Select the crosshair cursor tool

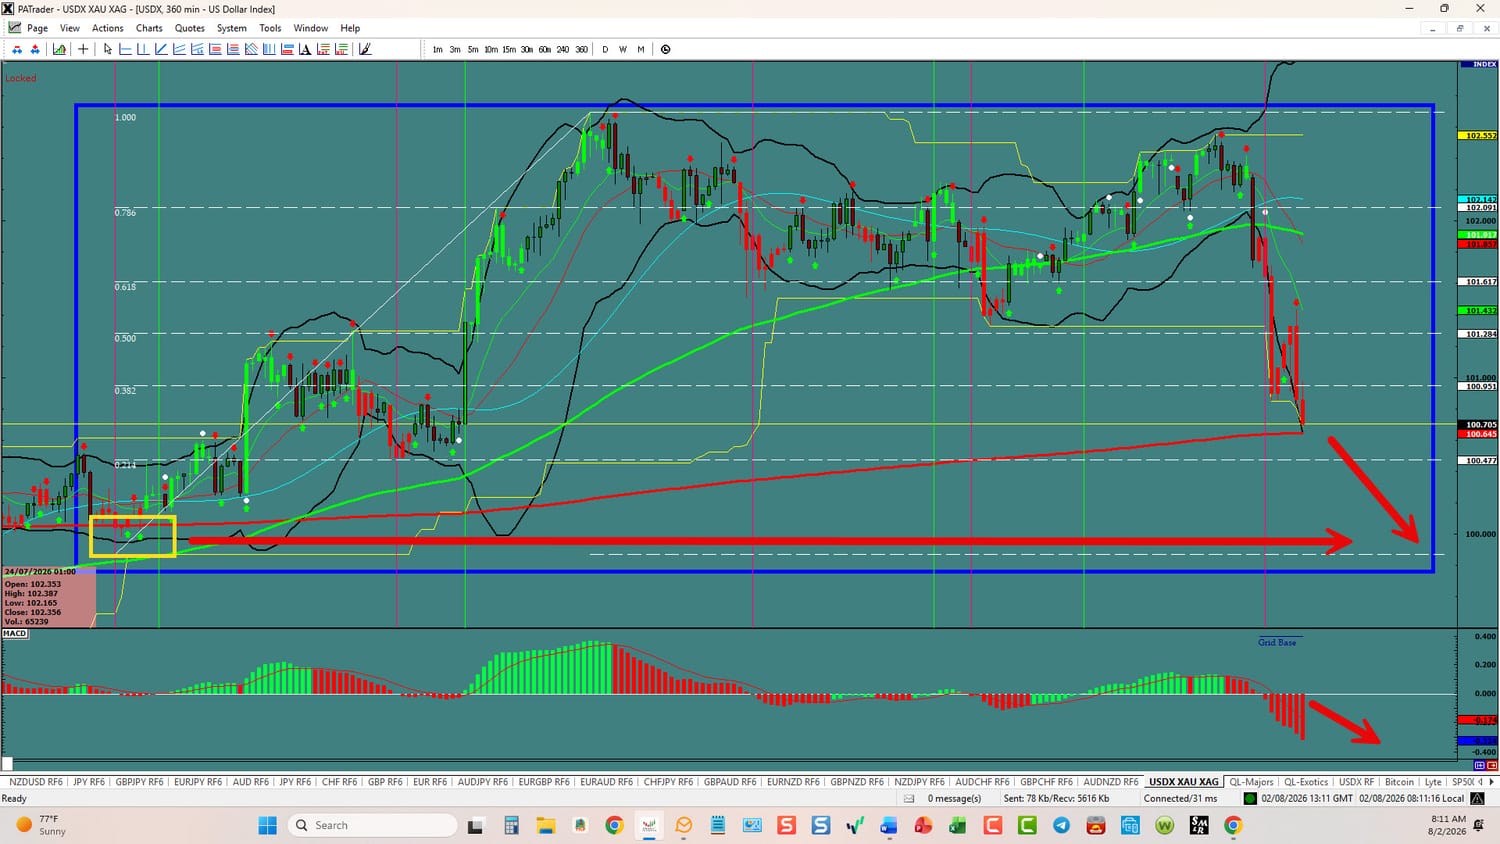83,49
